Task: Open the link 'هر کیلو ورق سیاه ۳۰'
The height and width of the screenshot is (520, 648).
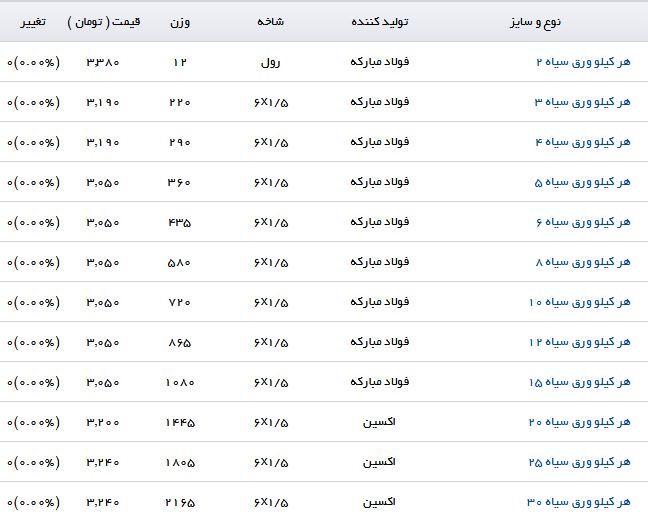Action: pos(579,503)
